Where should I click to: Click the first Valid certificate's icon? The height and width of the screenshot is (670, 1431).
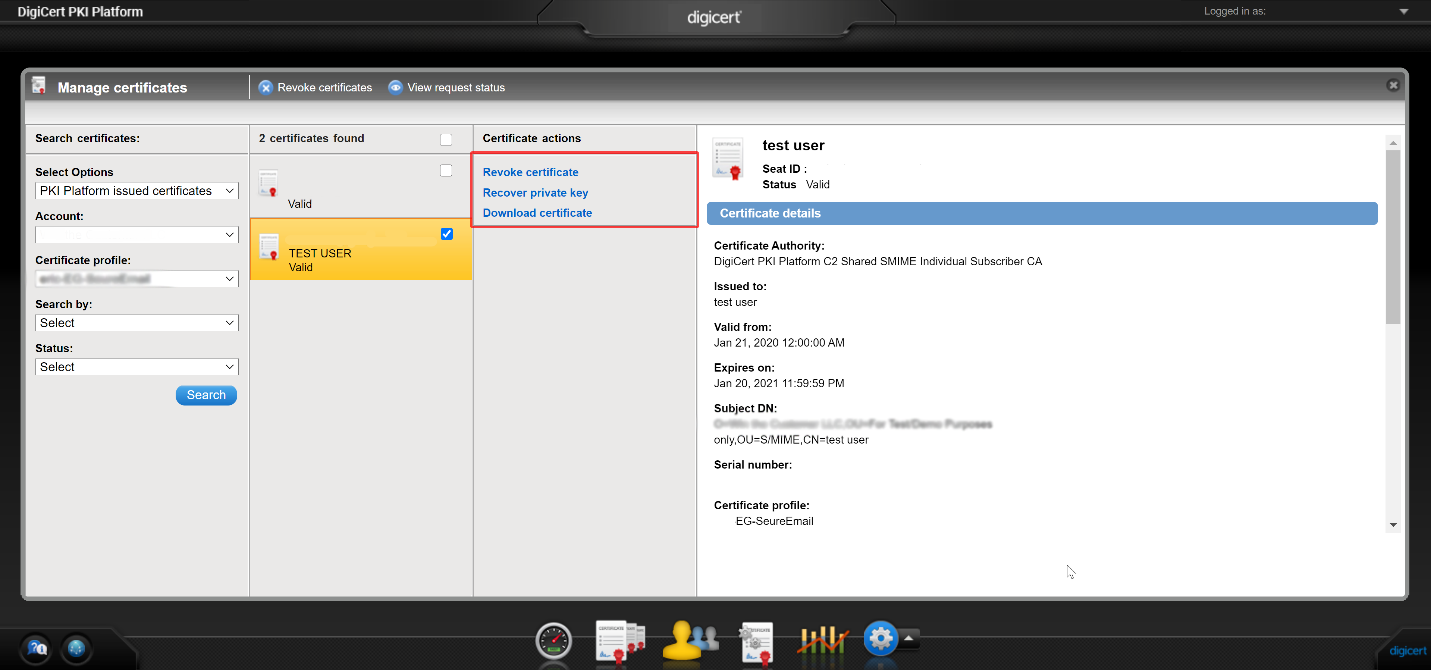(268, 183)
